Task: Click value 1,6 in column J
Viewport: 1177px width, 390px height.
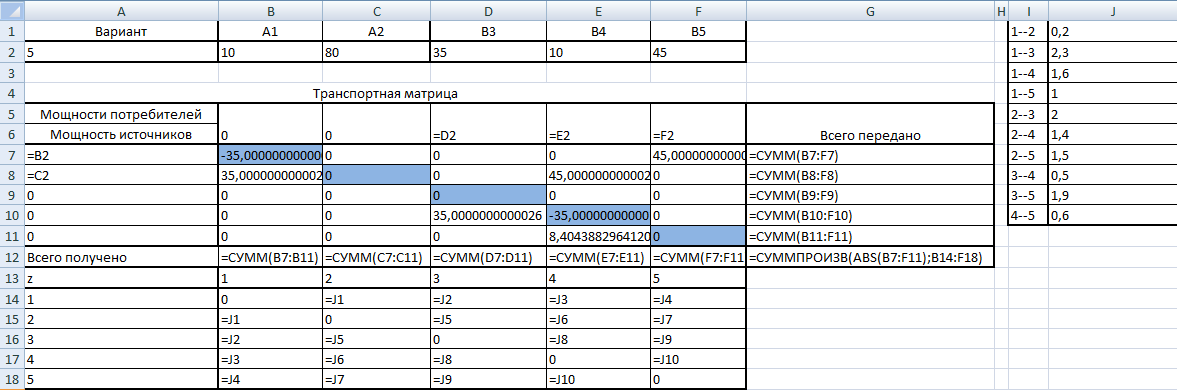Action: pyautogui.click(x=1112, y=73)
